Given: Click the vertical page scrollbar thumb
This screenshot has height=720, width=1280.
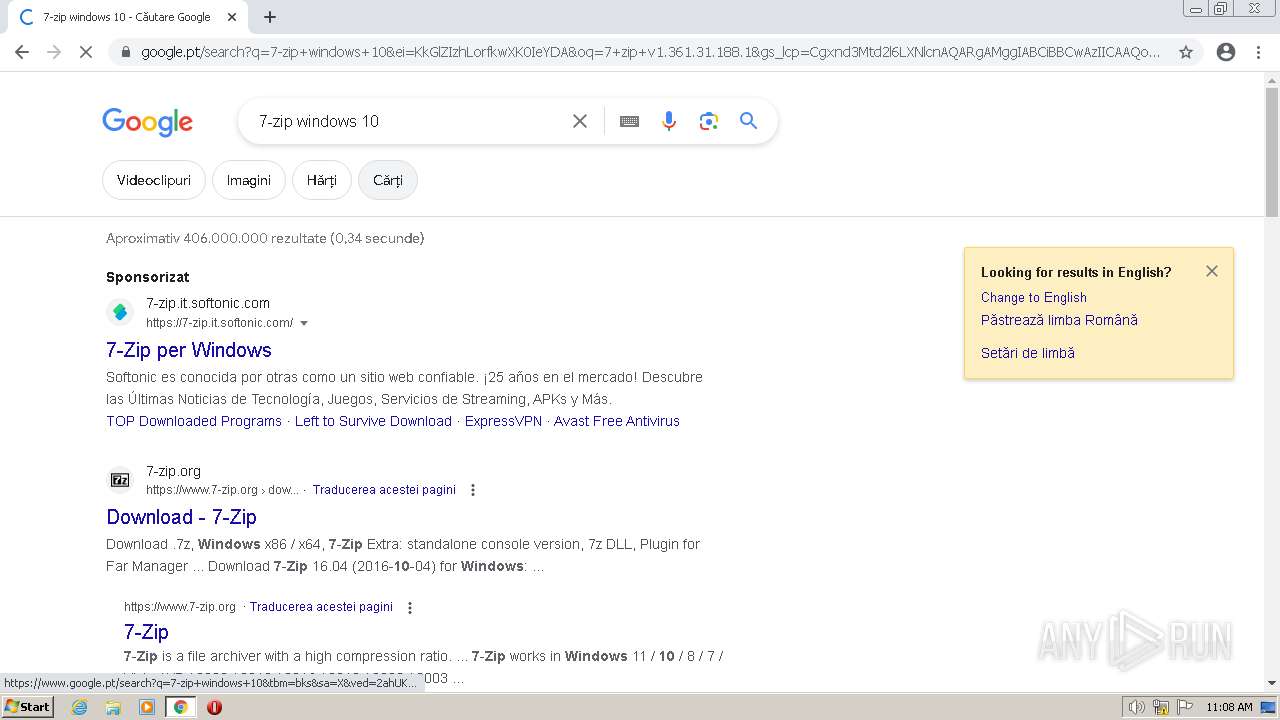Looking at the screenshot, I should 1272,153.
